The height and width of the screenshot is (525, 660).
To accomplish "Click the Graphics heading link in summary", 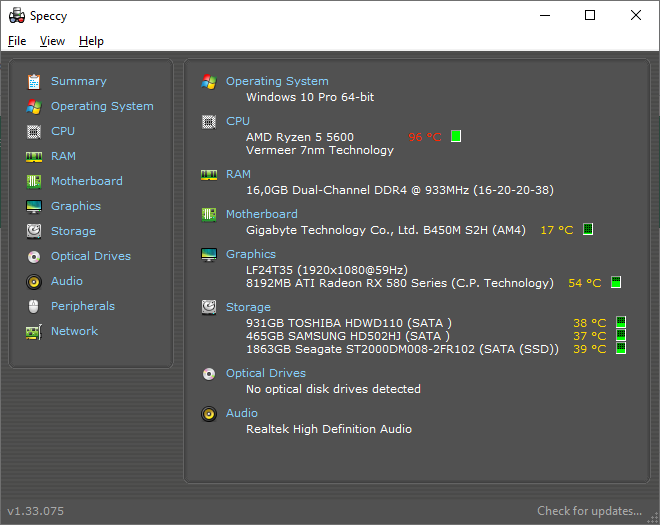I will pos(251,254).
